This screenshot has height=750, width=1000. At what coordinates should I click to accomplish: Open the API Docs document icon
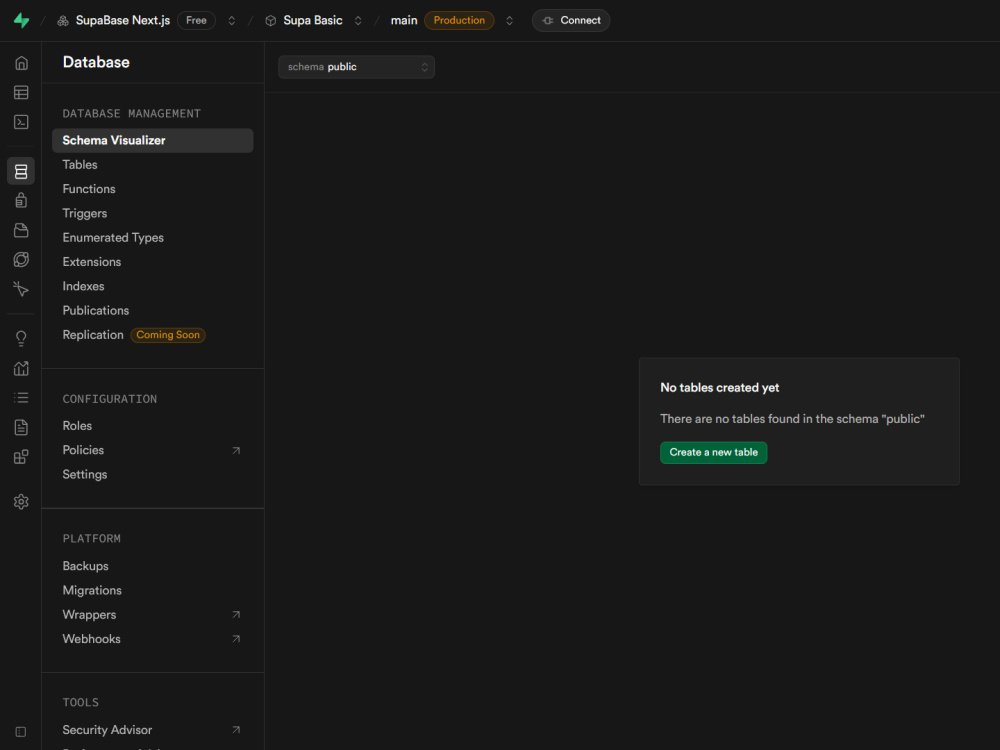[21, 427]
